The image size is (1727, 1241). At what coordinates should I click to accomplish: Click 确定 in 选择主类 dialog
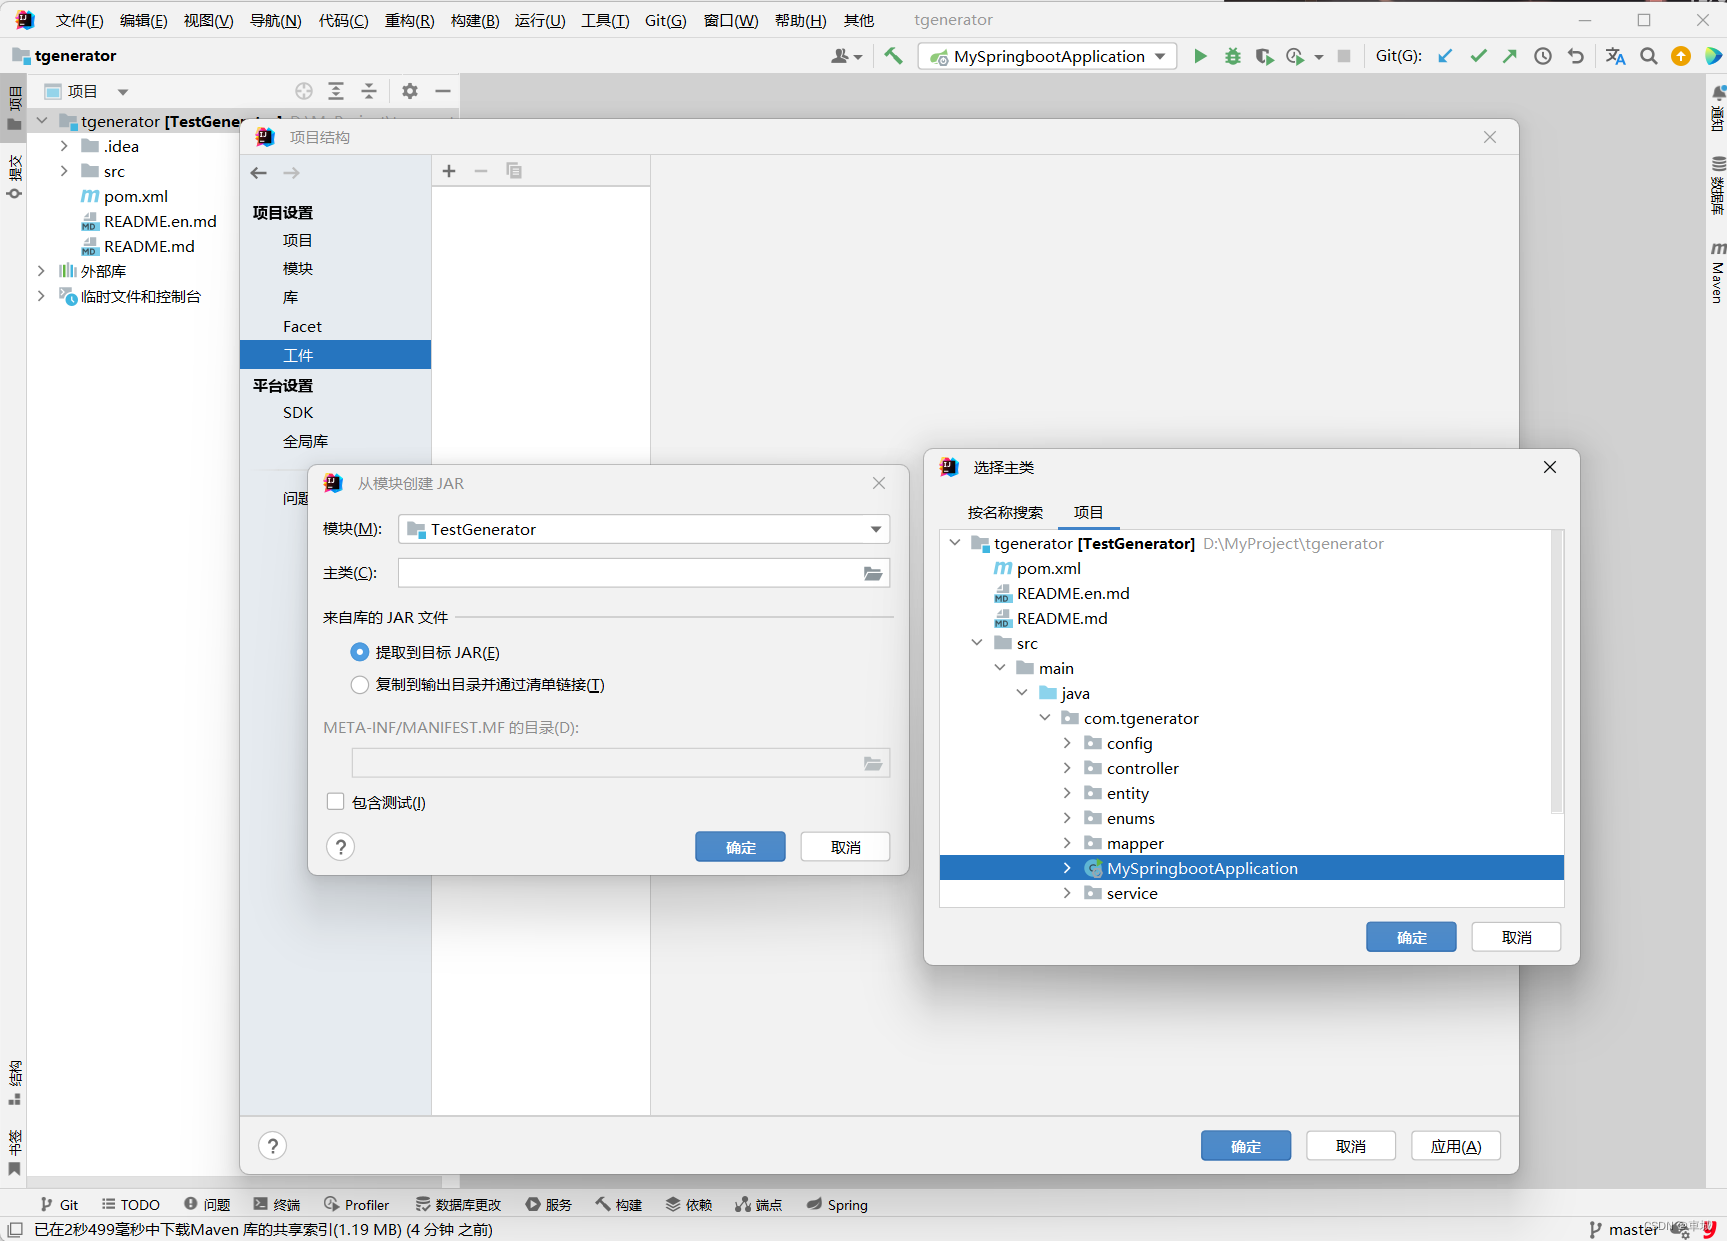[1411, 937]
